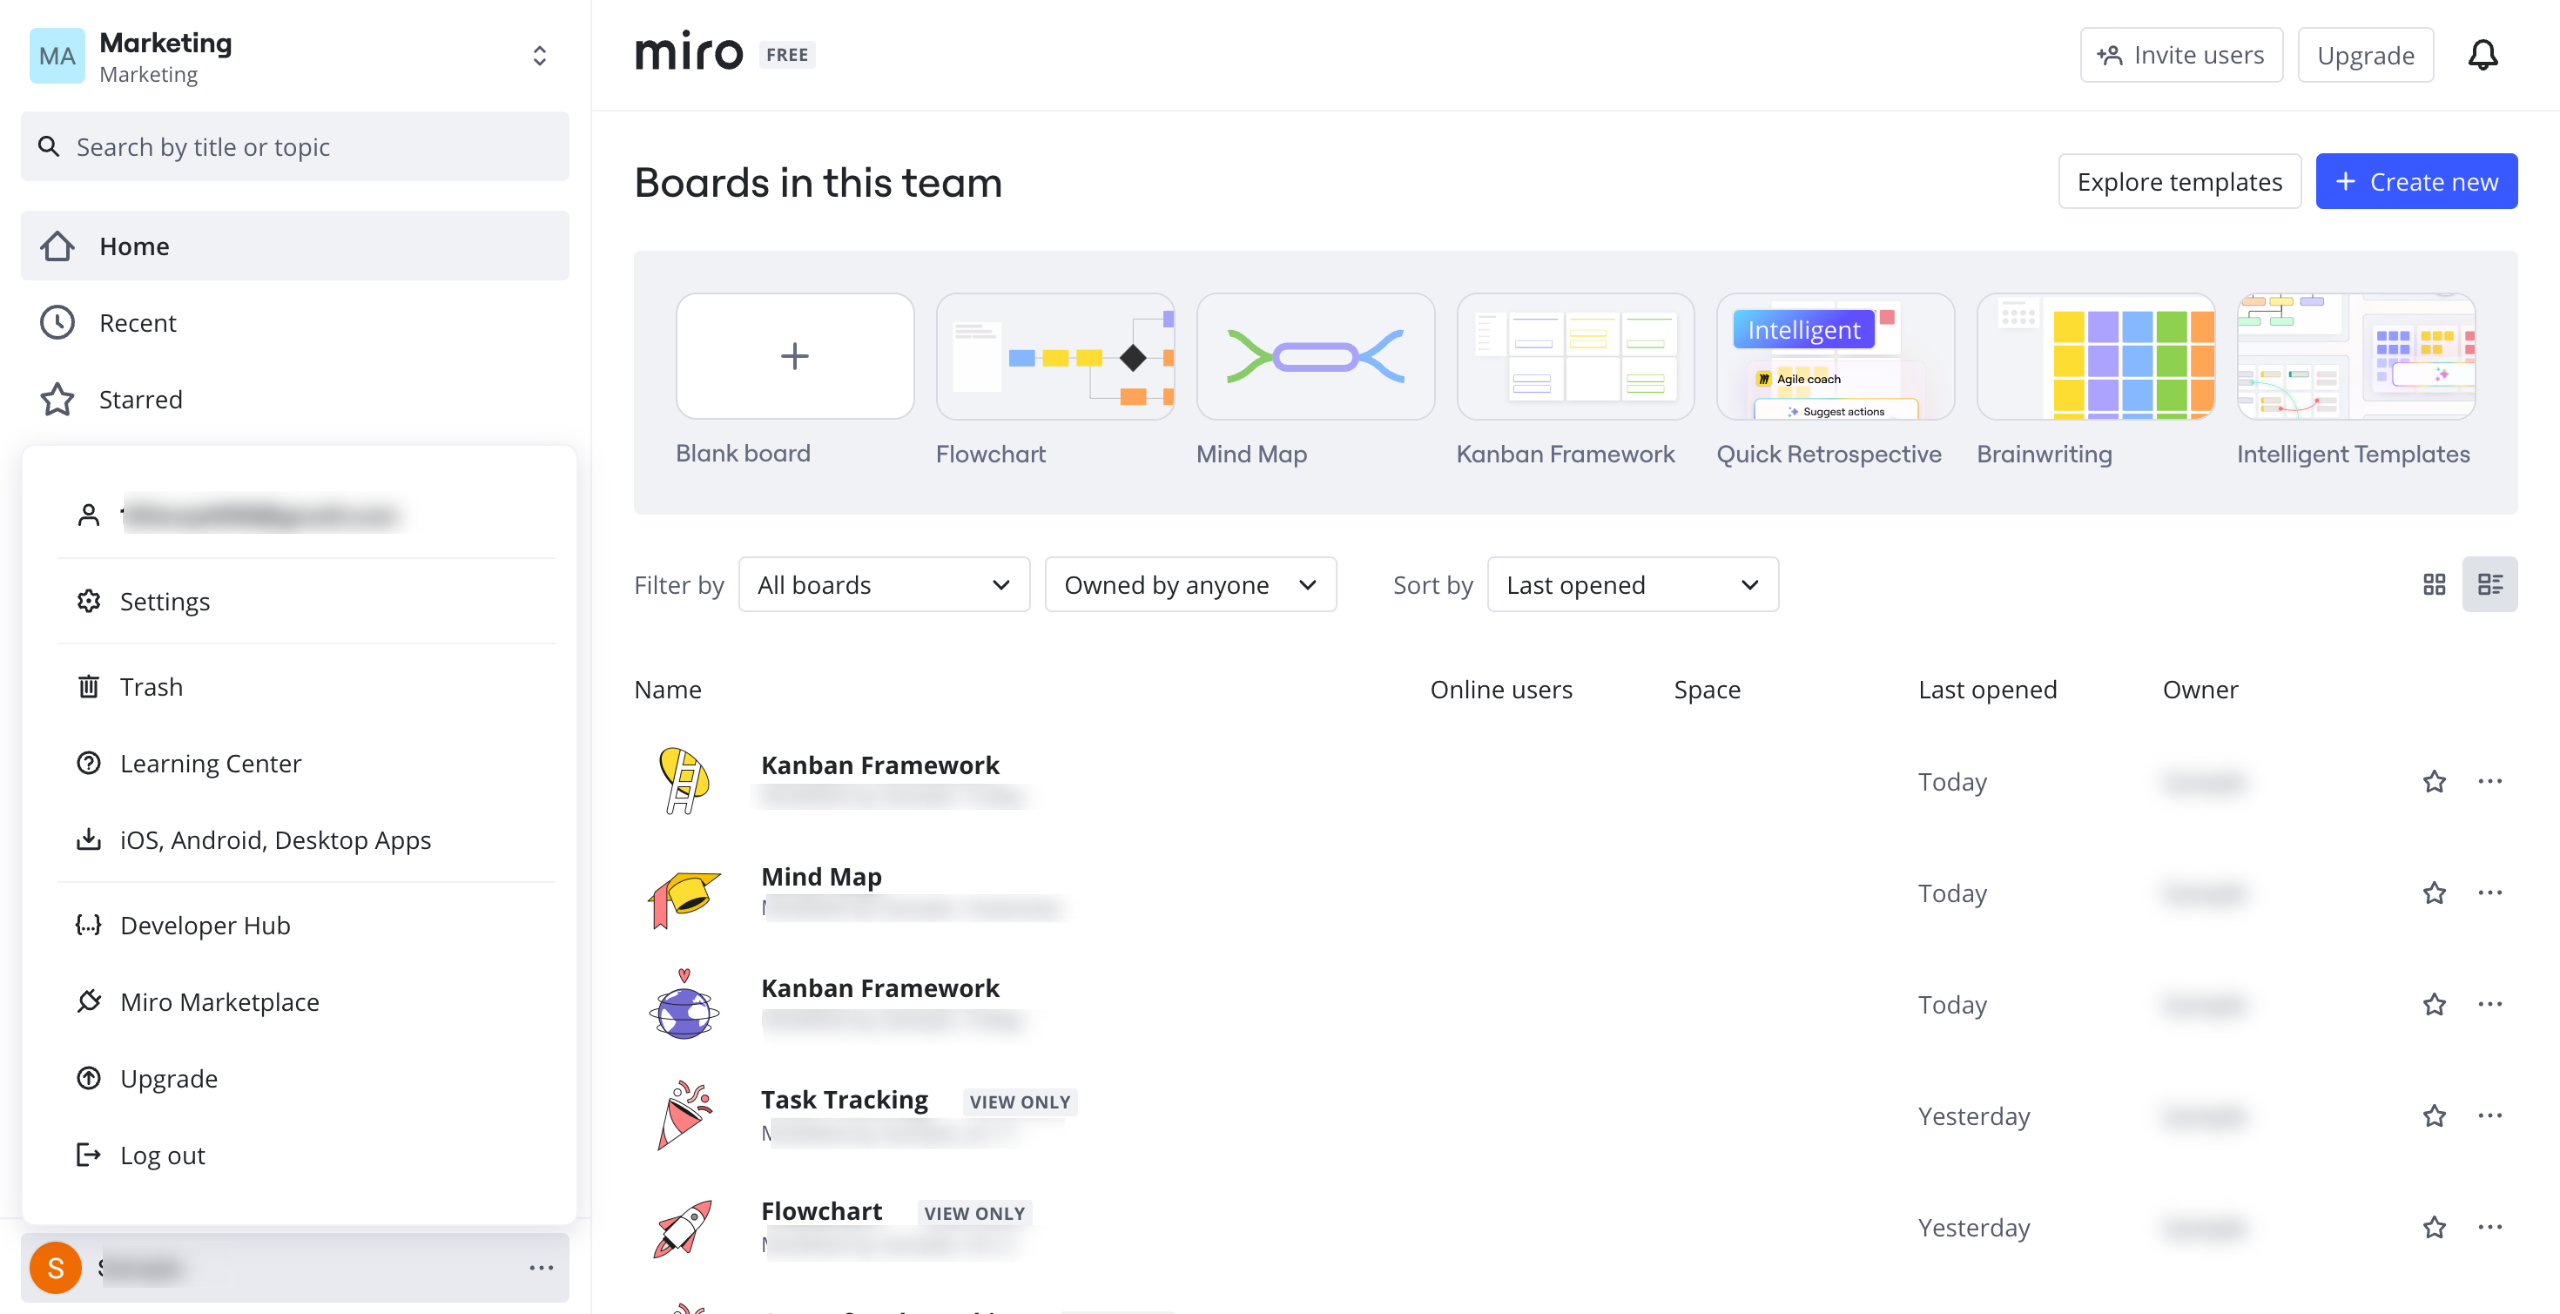Open the Owned by anyone dropdown
The image size is (2560, 1314).
[1190, 585]
